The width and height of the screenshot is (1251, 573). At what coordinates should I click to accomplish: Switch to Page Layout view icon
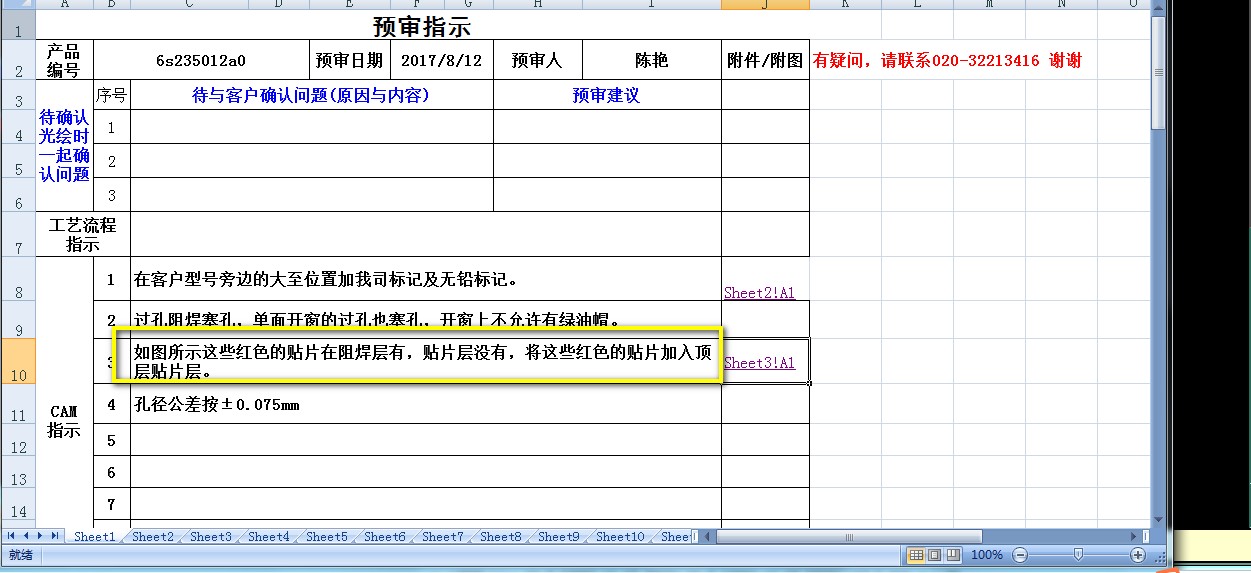[935, 554]
